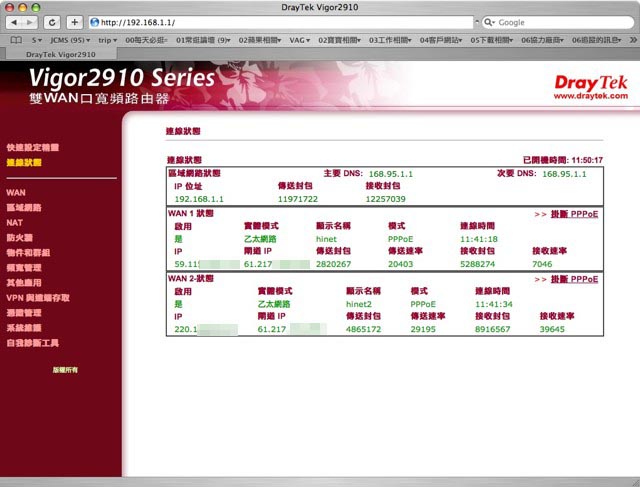Open the trip bookmarks folder
Screen dimensions: 640x487
107,40
